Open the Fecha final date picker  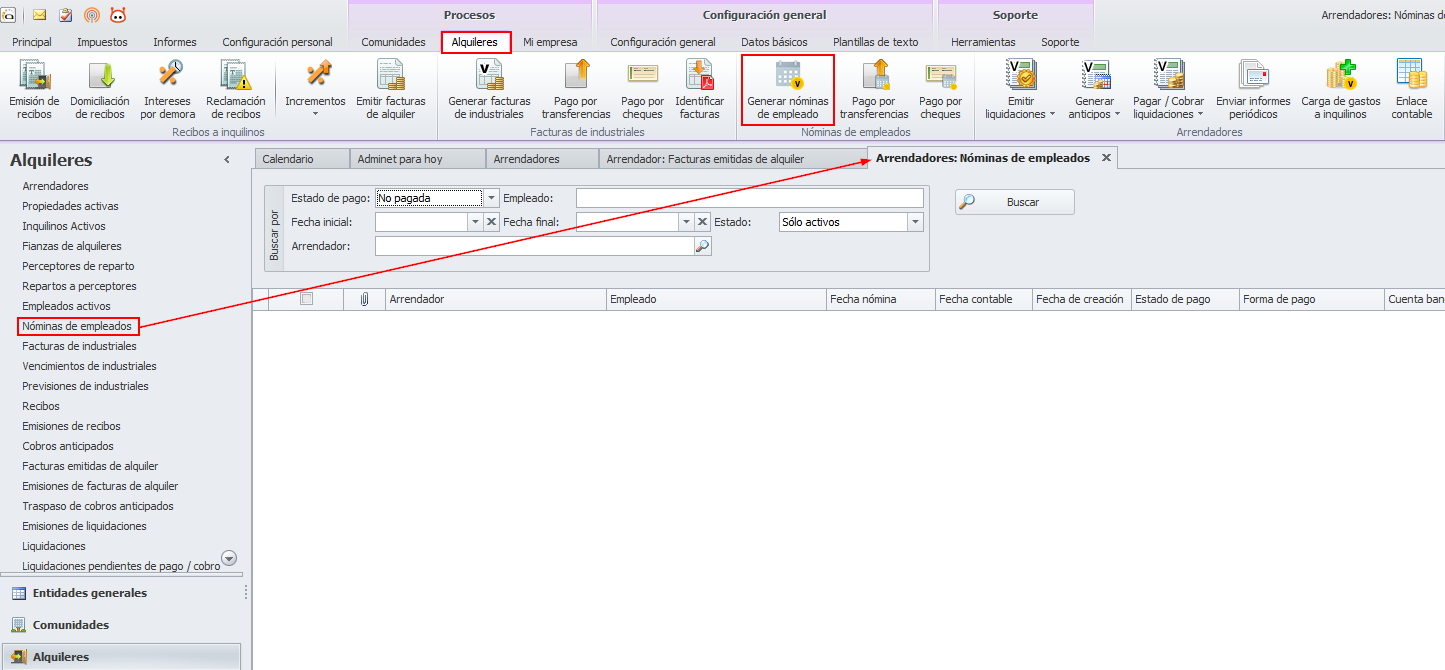coord(687,222)
